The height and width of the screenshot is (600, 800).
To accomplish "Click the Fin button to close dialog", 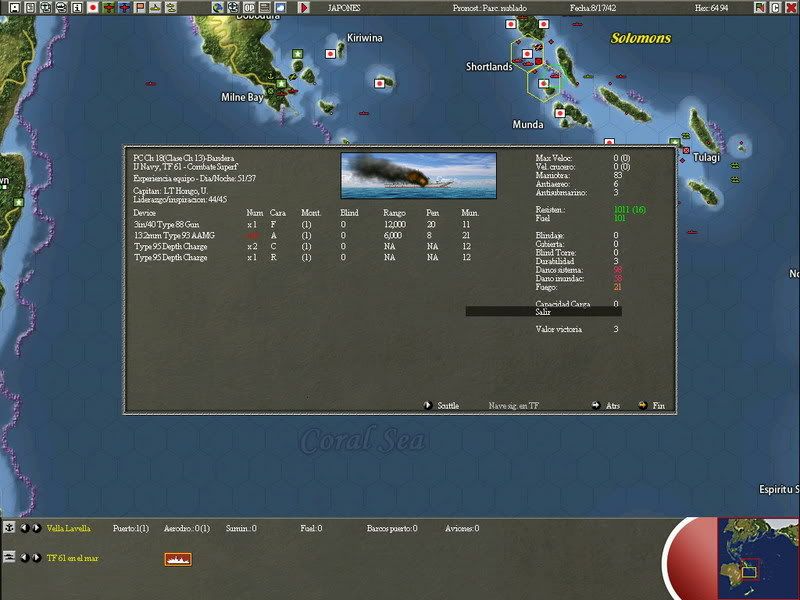I will click(652, 406).
